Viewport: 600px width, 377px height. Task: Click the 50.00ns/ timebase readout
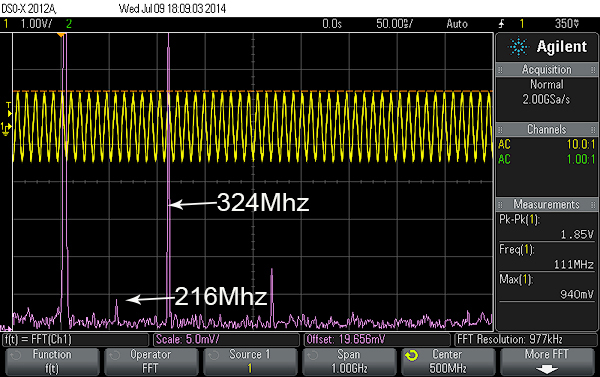395,24
